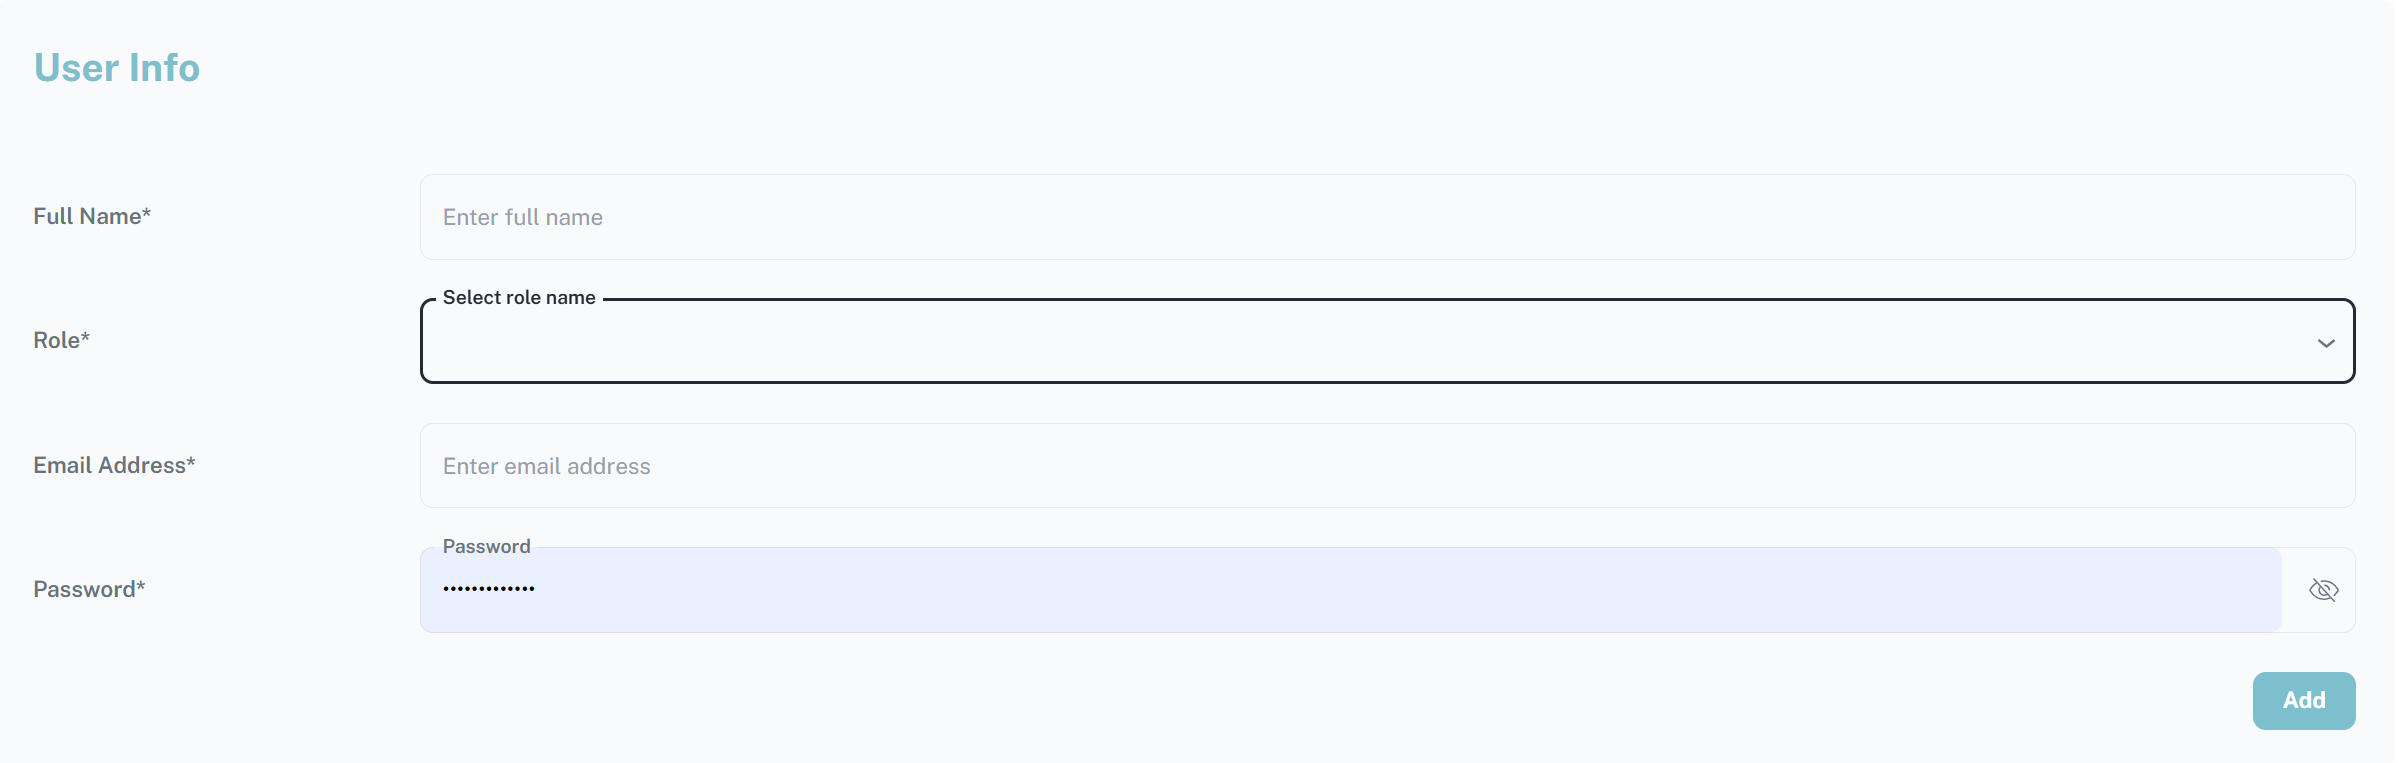
Task: Click the Password* label on the left
Action: pos(89,589)
